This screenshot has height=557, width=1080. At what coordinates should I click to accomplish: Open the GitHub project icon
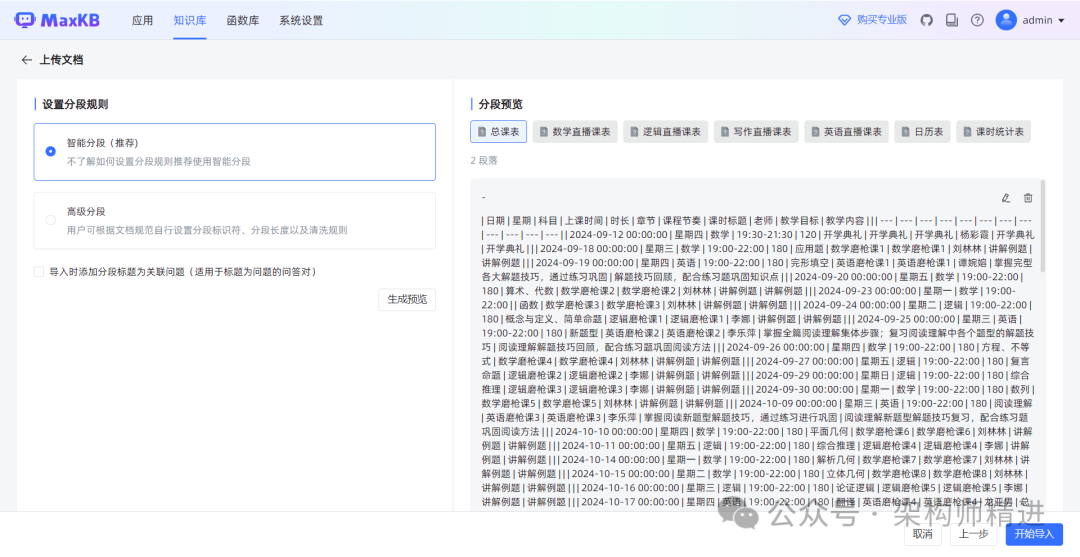[x=926, y=20]
